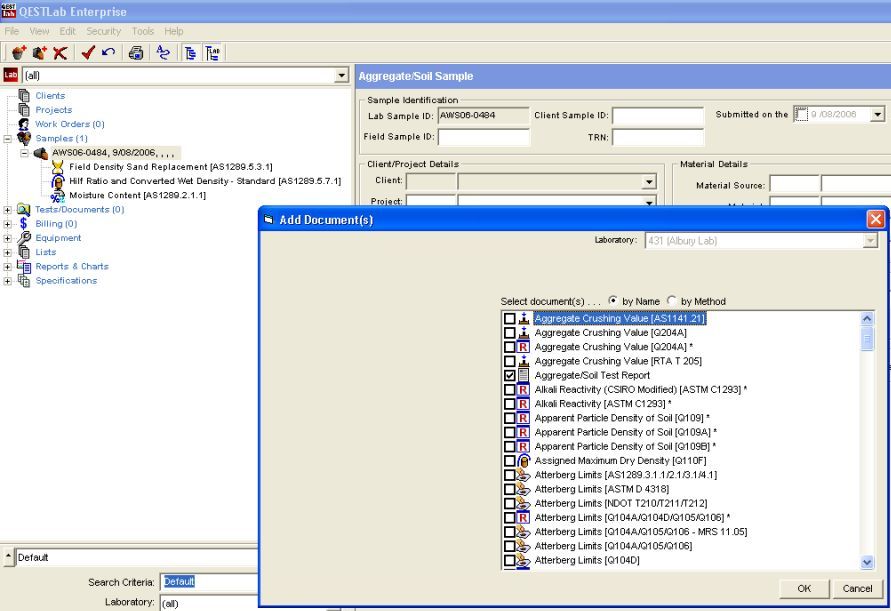This screenshot has height=611, width=891.
Task: Click the blue undo arrow toolbar icon
Action: tap(109, 51)
